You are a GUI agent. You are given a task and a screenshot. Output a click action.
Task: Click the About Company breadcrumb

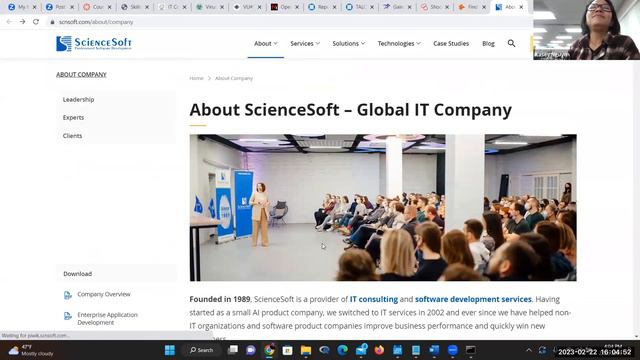[234, 78]
